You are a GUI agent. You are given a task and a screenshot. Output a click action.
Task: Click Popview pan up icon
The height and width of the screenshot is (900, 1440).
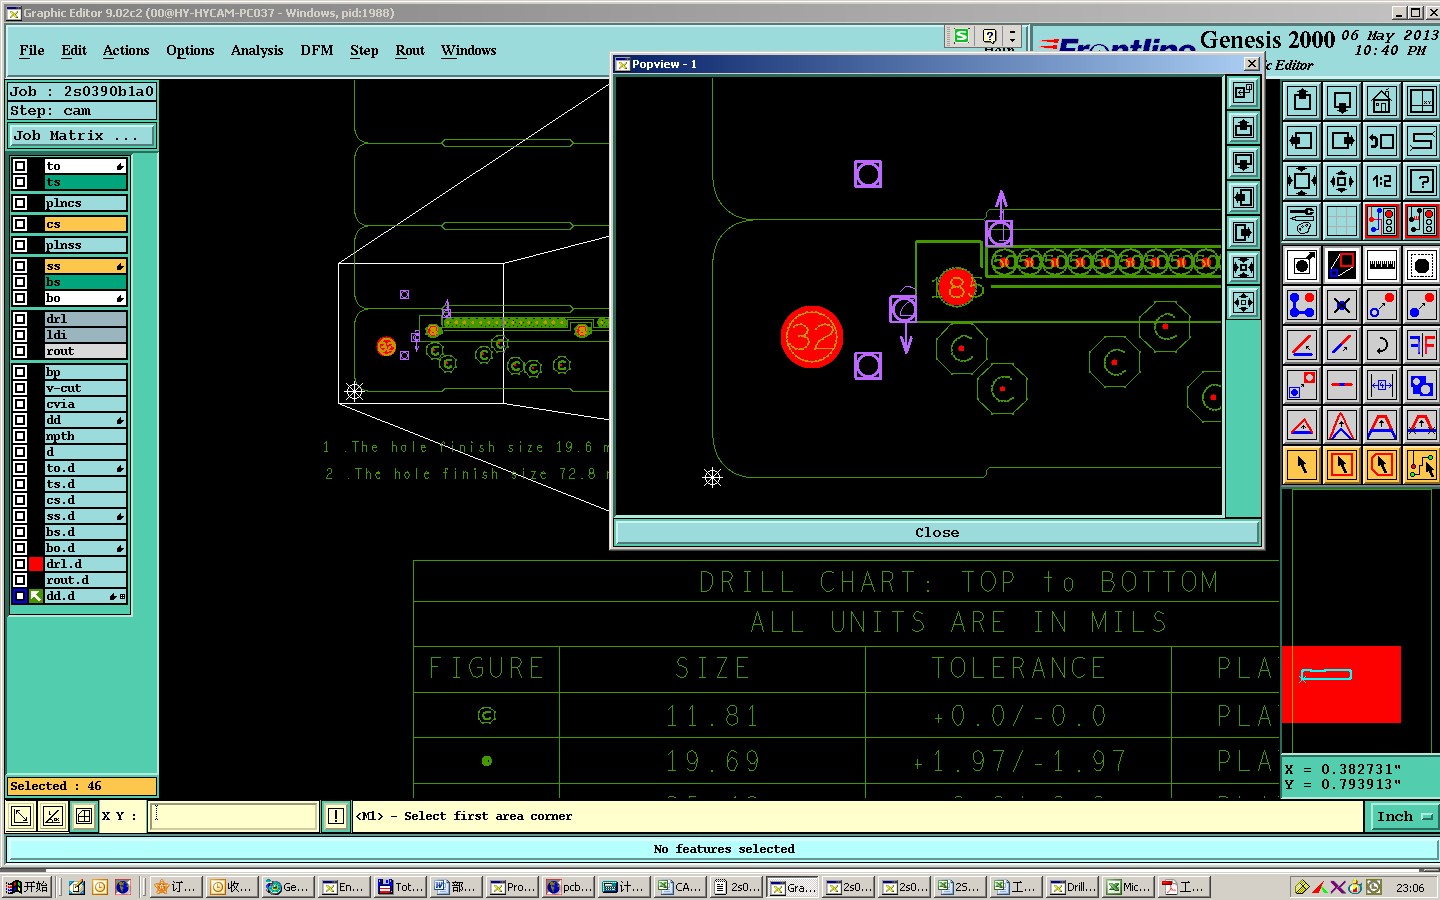(x=1243, y=127)
